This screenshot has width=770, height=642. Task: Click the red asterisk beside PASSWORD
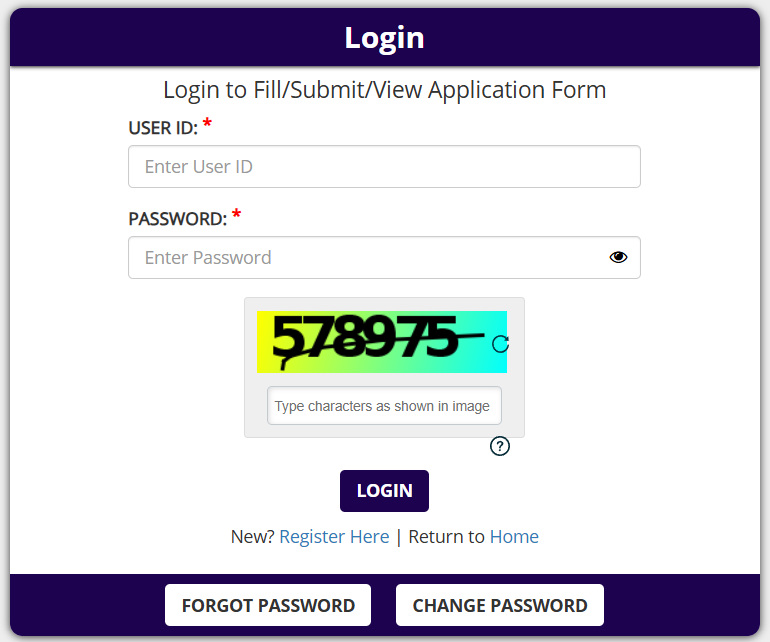pos(237,215)
